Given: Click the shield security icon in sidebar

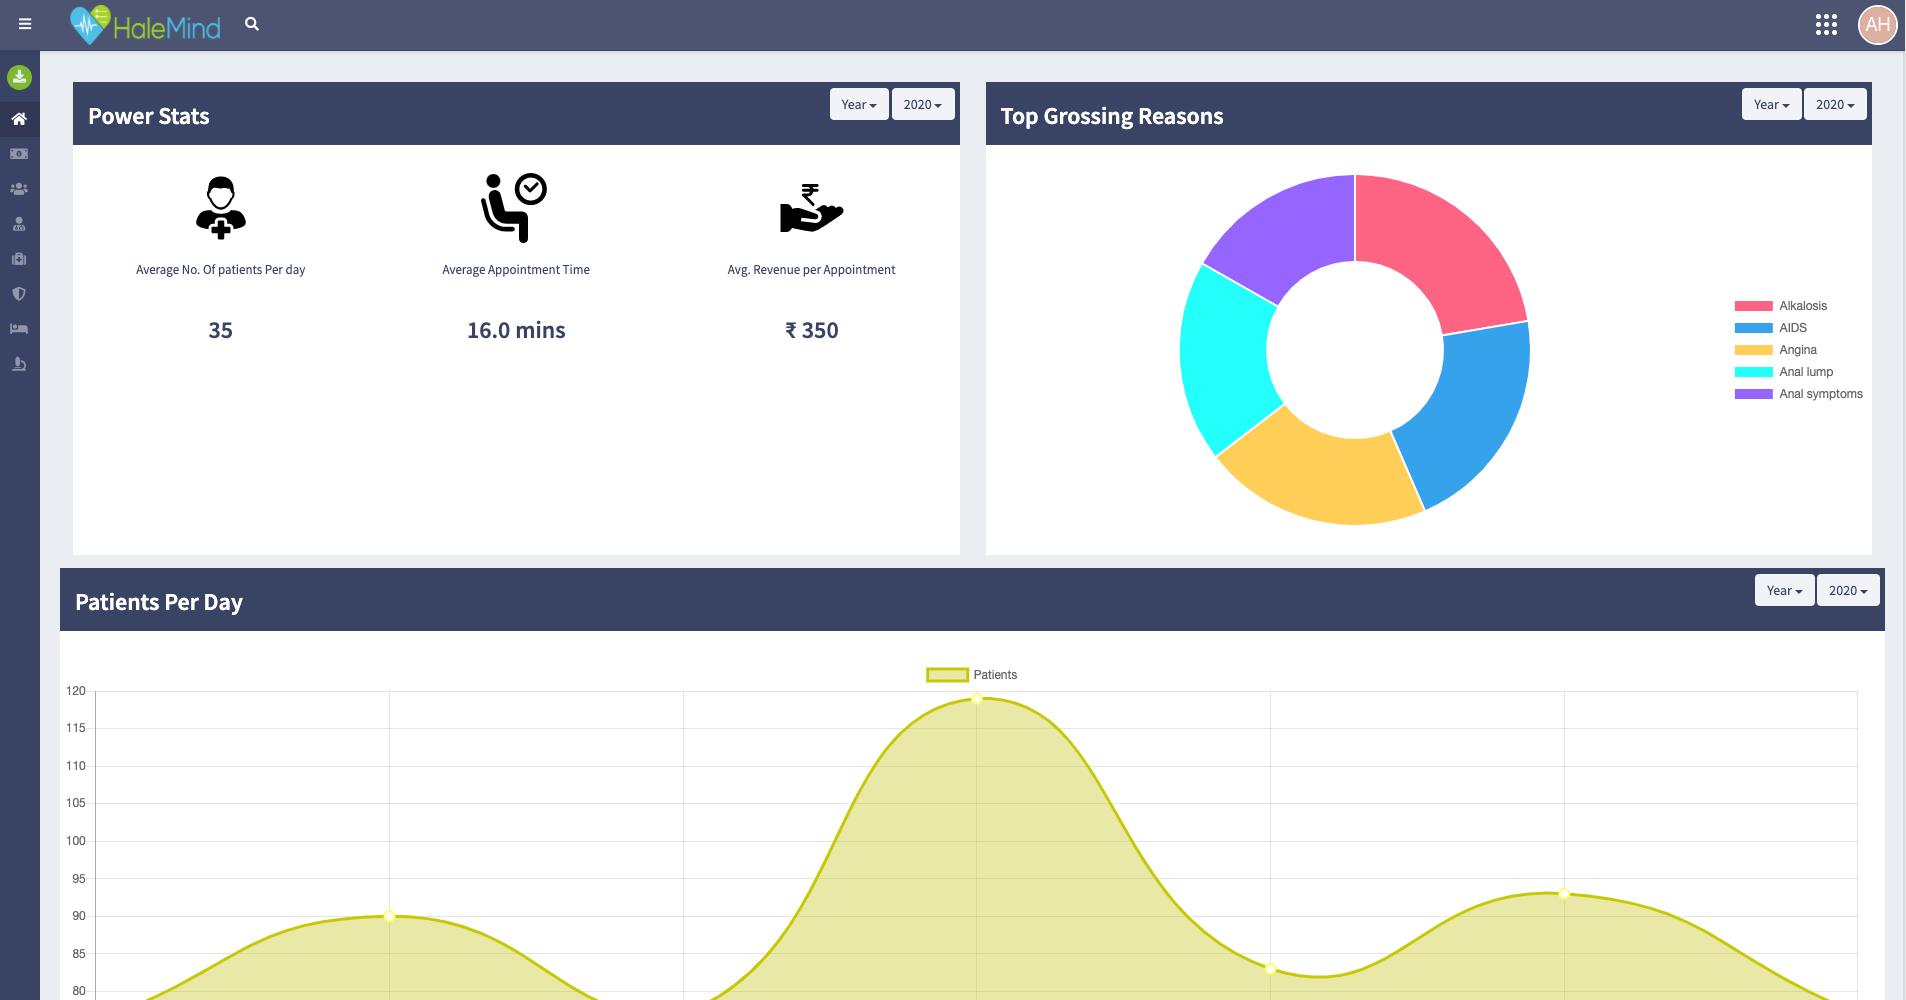Looking at the screenshot, I should coord(19,293).
